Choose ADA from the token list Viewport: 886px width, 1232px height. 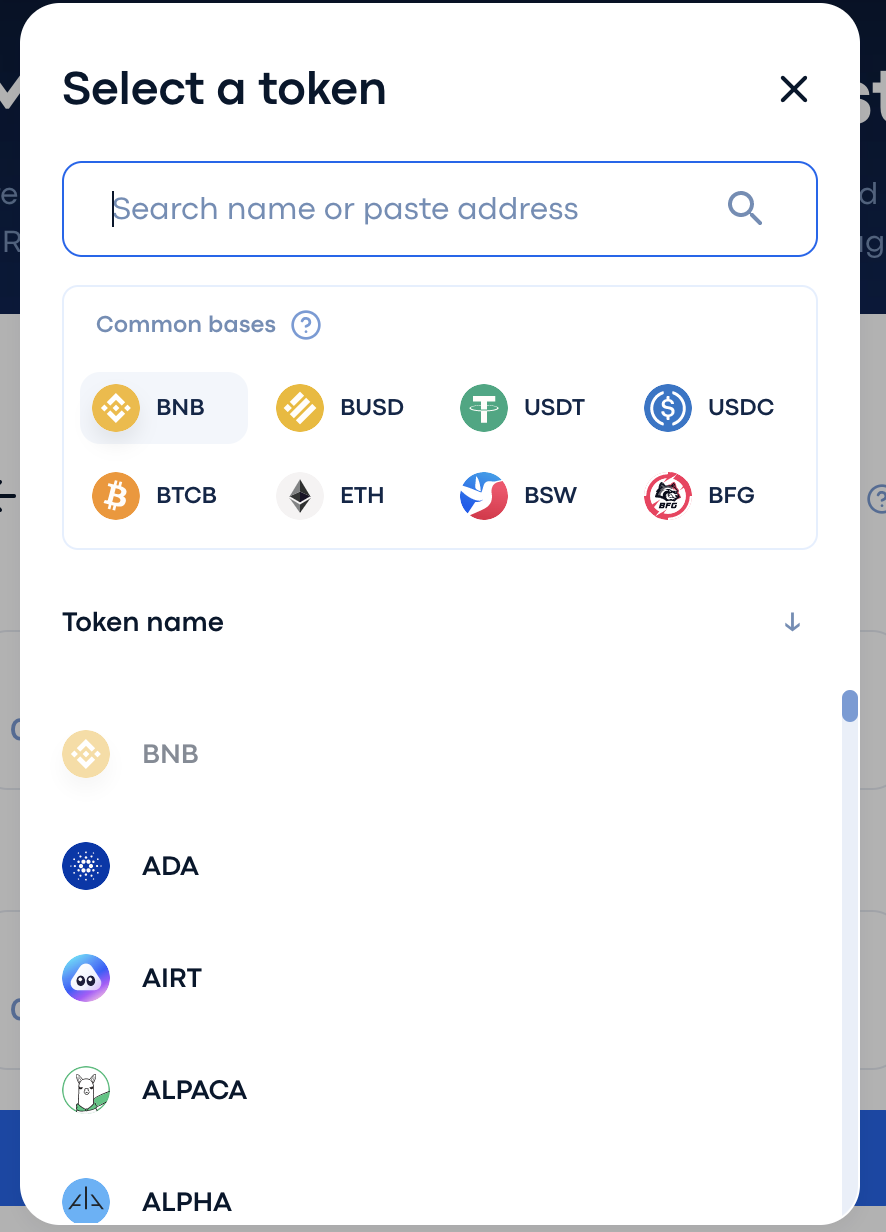point(170,866)
